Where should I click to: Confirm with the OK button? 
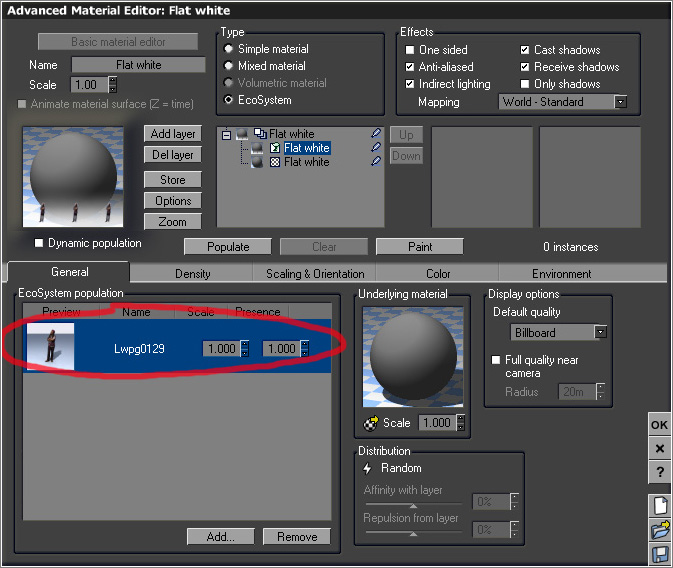point(660,425)
